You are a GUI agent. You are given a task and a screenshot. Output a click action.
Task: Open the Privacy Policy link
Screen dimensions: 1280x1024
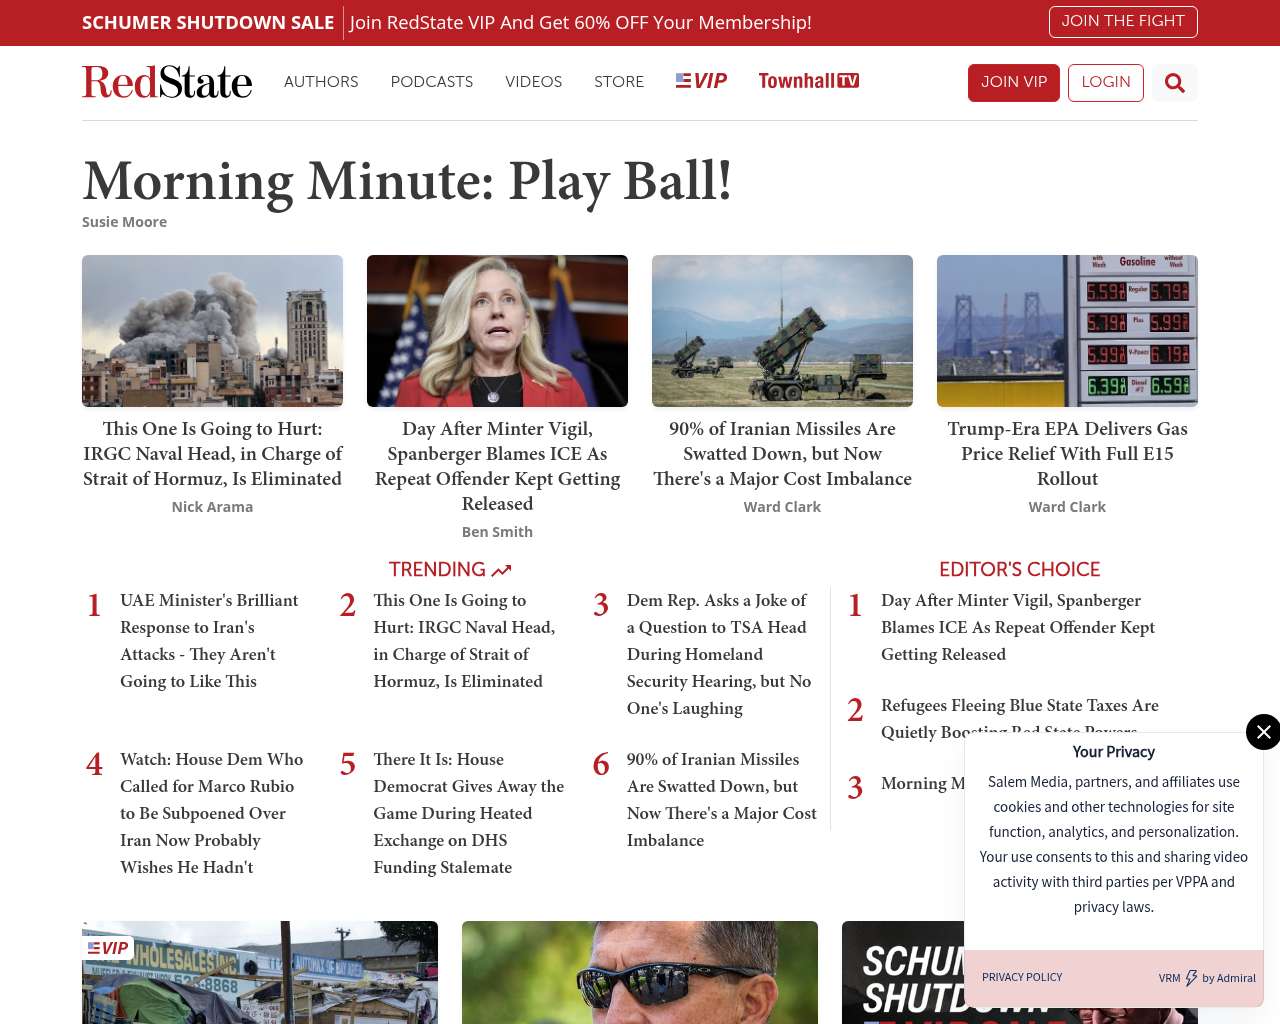(x=1022, y=977)
